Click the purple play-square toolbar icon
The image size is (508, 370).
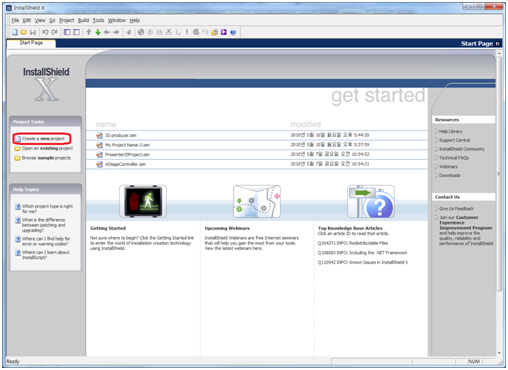point(224,32)
